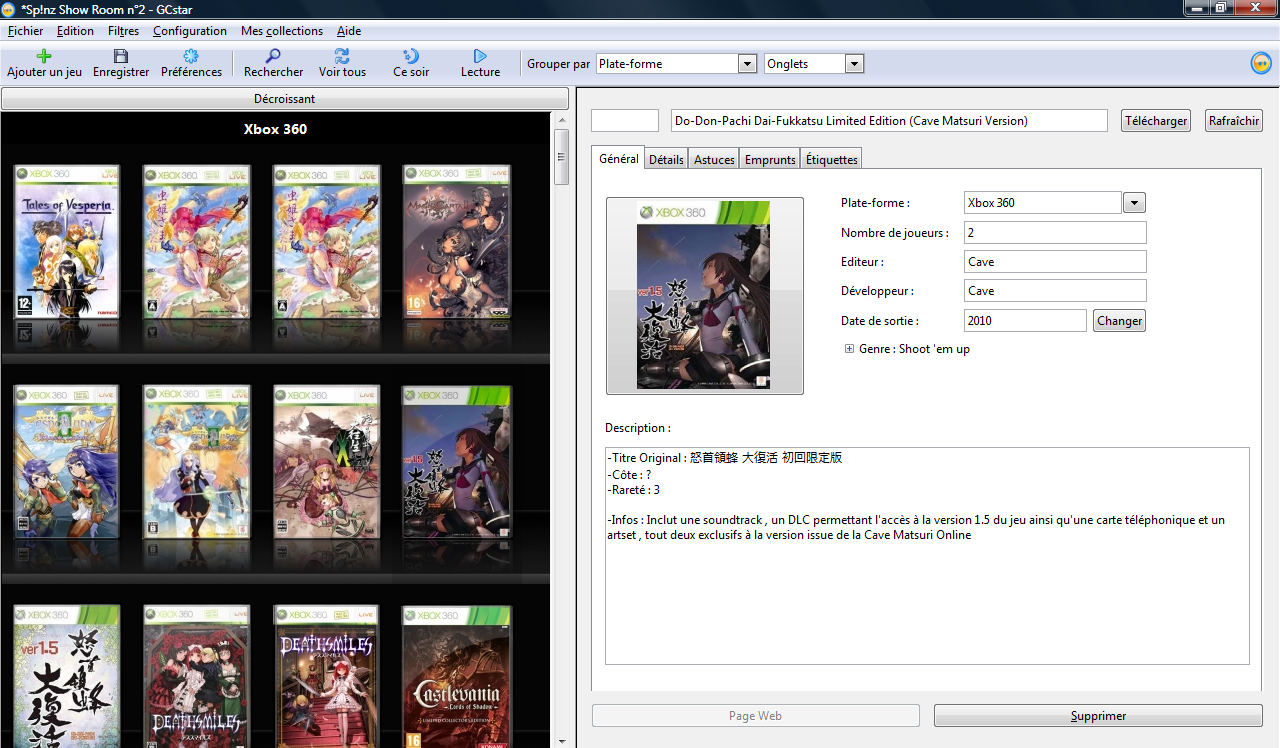Select the red Deathsmiles cover with group
This screenshot has height=748, width=1280.
197,676
